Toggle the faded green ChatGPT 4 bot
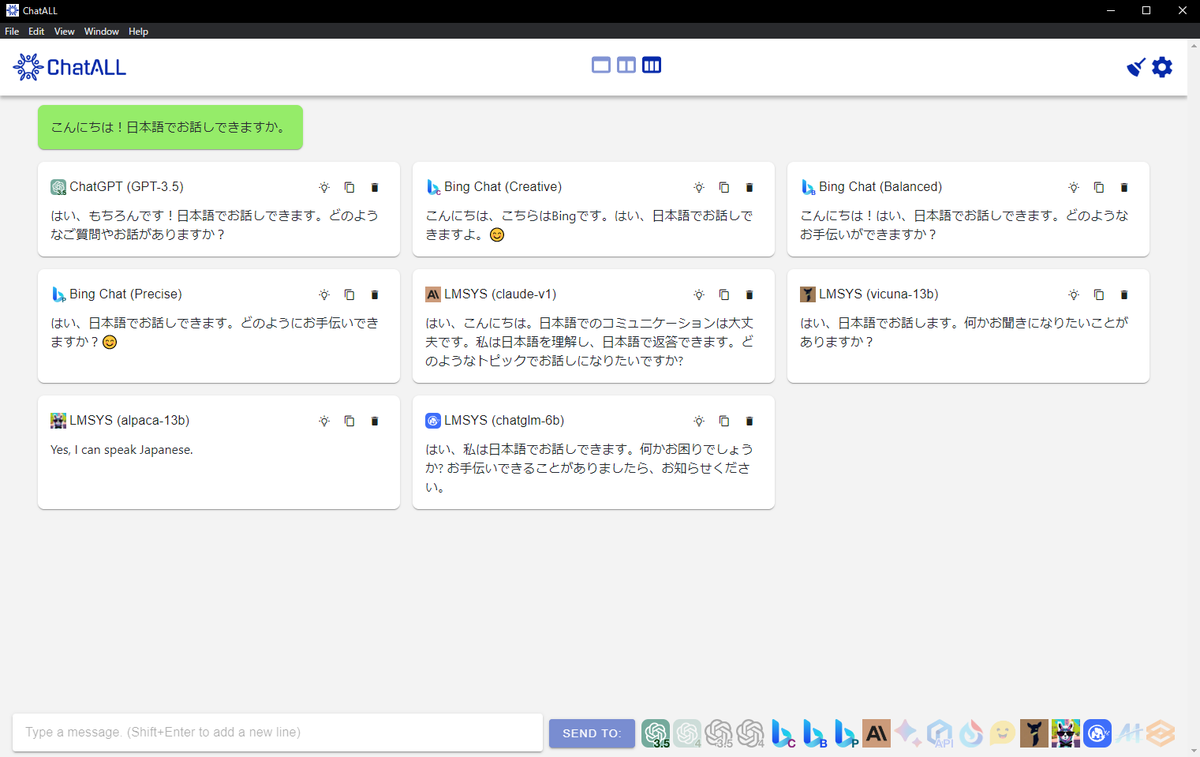1200x757 pixels. [x=687, y=733]
